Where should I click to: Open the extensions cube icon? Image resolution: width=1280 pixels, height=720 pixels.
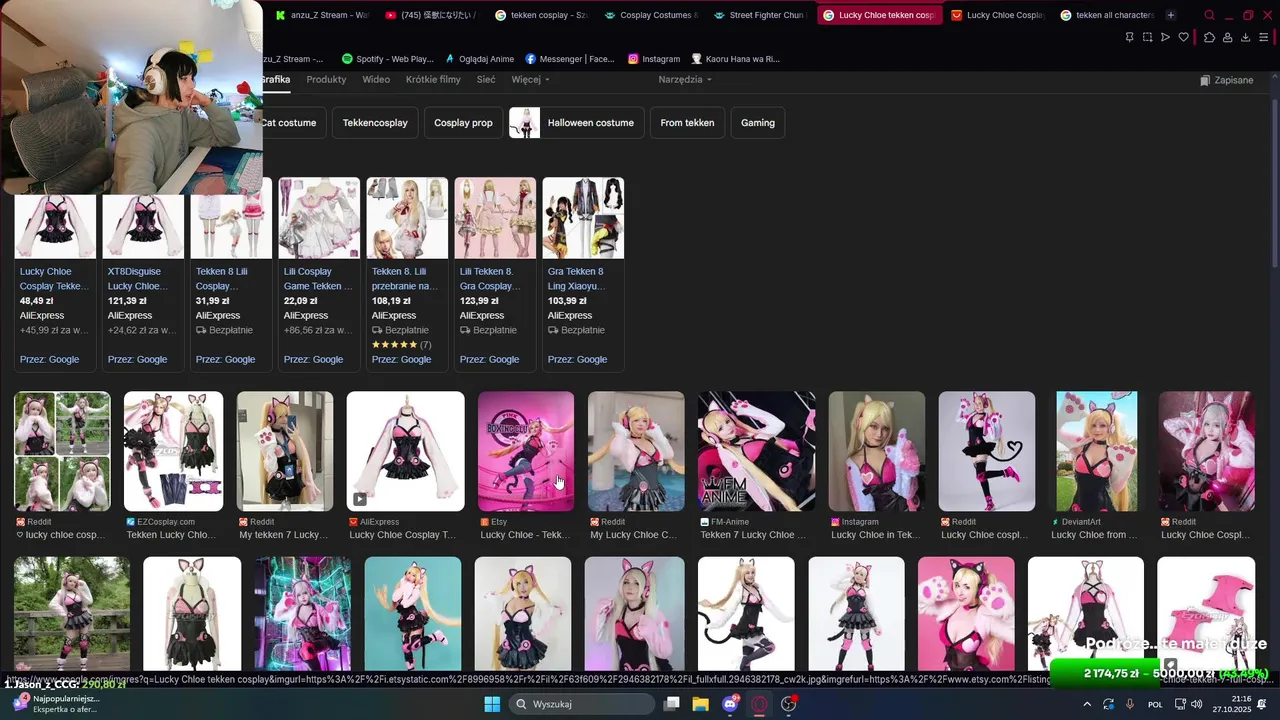point(1209,37)
